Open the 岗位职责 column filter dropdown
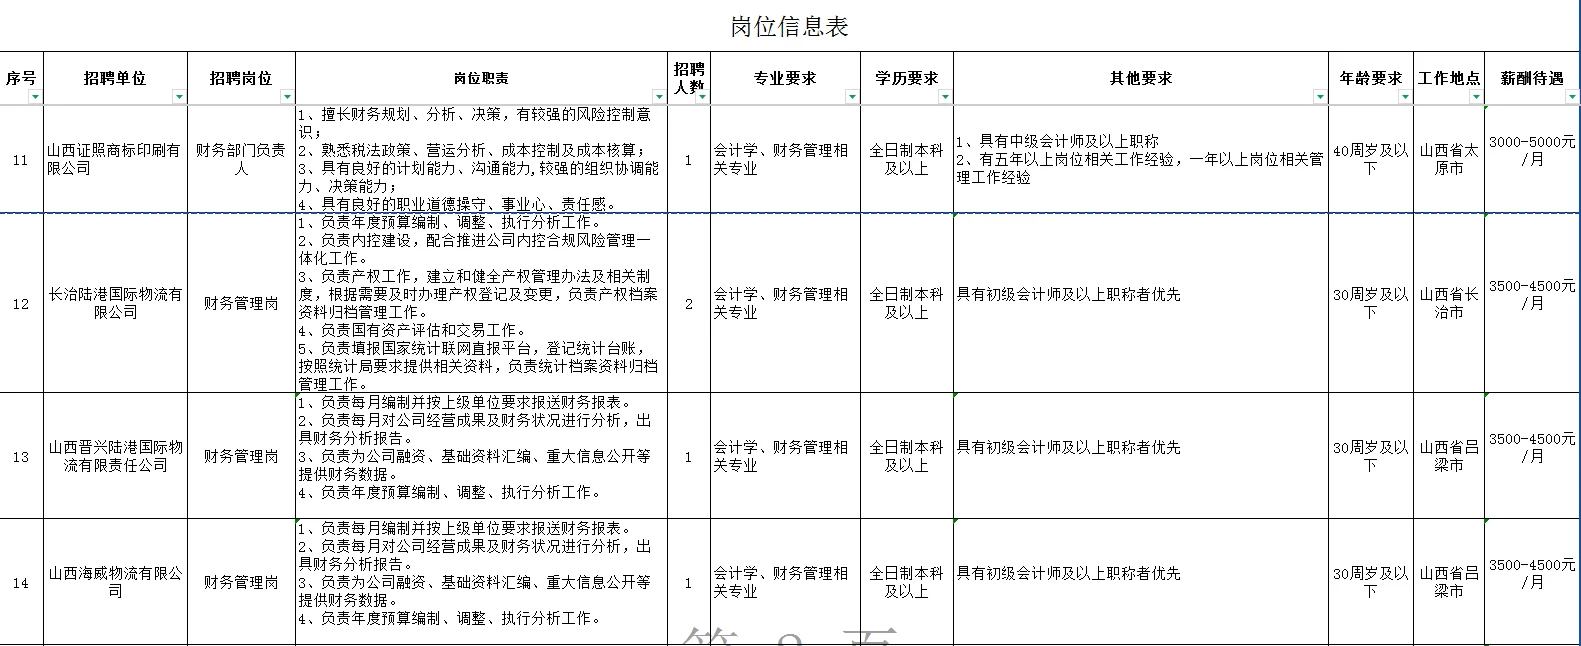The image size is (1581, 646). (x=660, y=97)
